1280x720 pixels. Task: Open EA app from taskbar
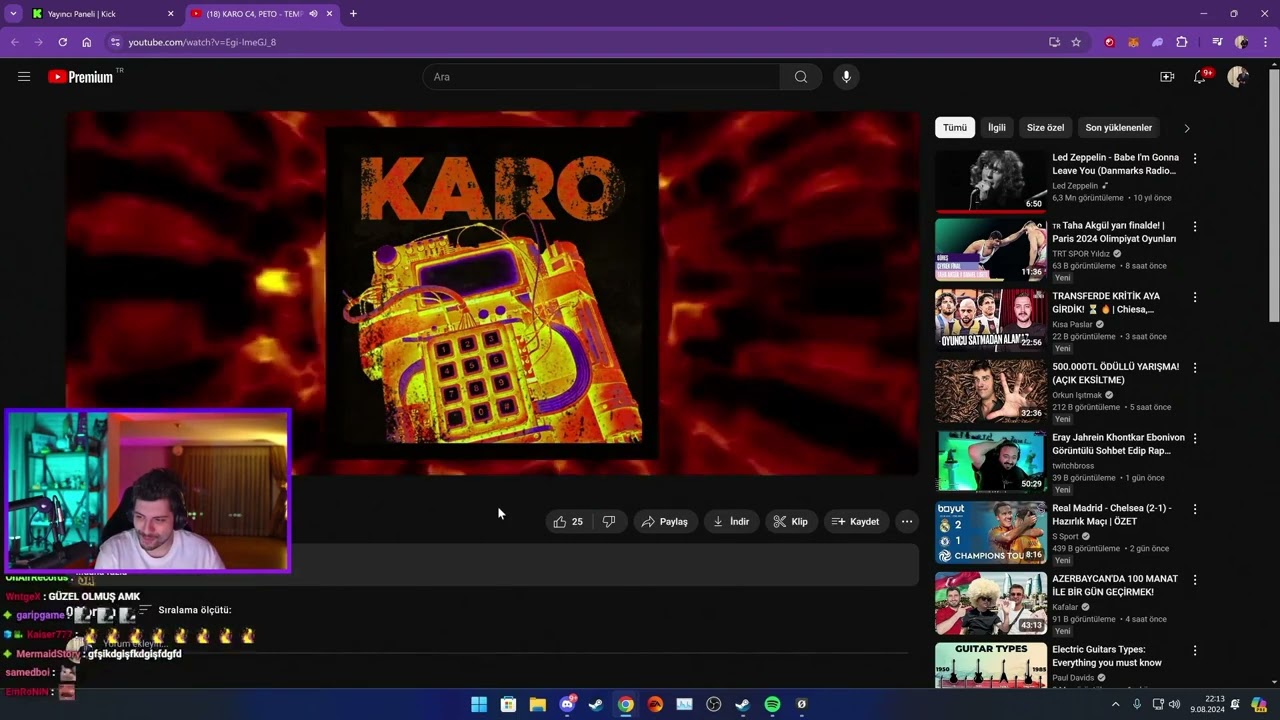click(655, 704)
